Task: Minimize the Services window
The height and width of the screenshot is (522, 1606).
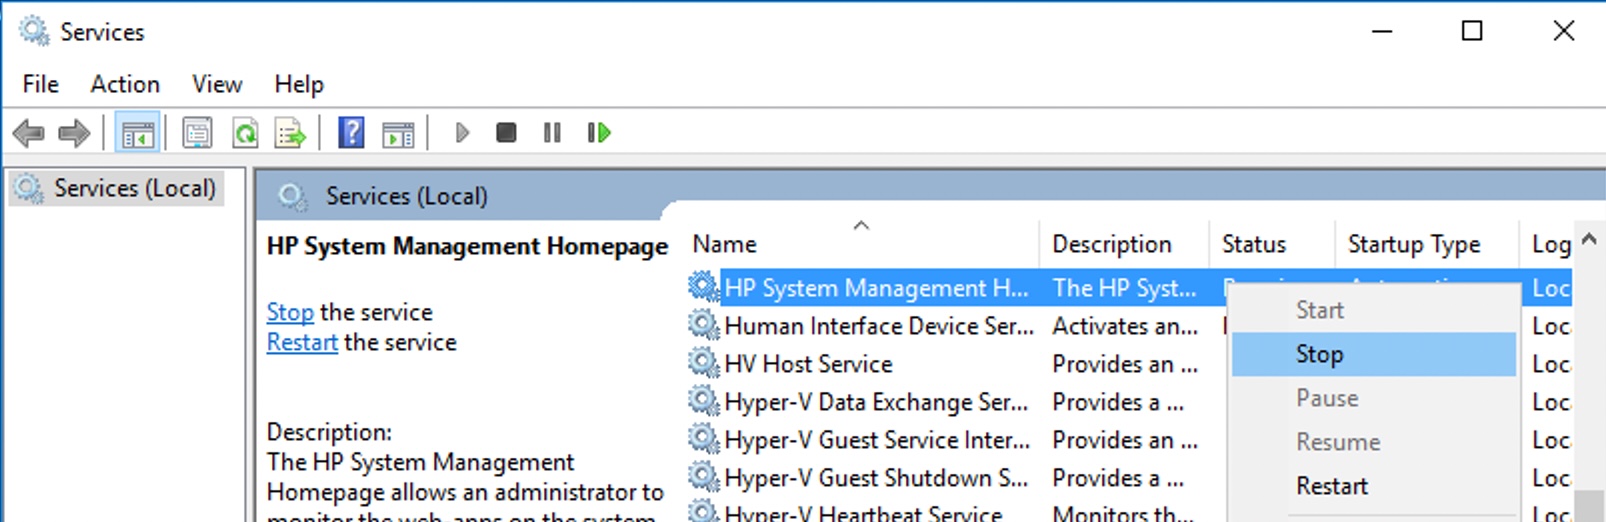Action: pyautogui.click(x=1382, y=31)
